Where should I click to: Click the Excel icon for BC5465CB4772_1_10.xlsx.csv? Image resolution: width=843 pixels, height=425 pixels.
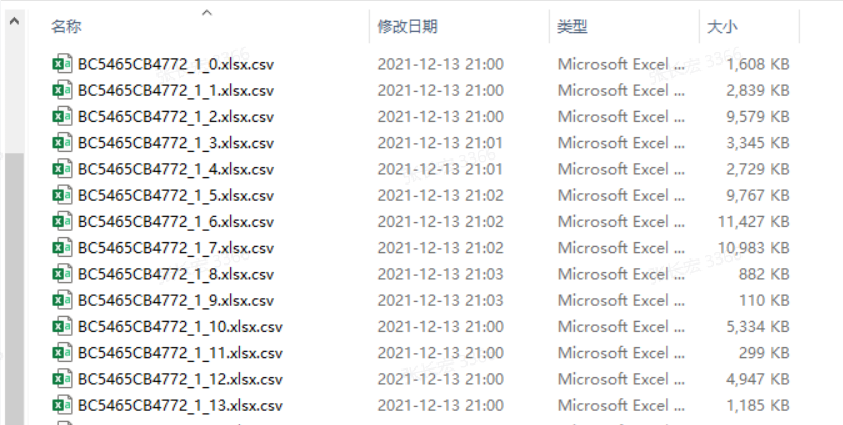(62, 327)
